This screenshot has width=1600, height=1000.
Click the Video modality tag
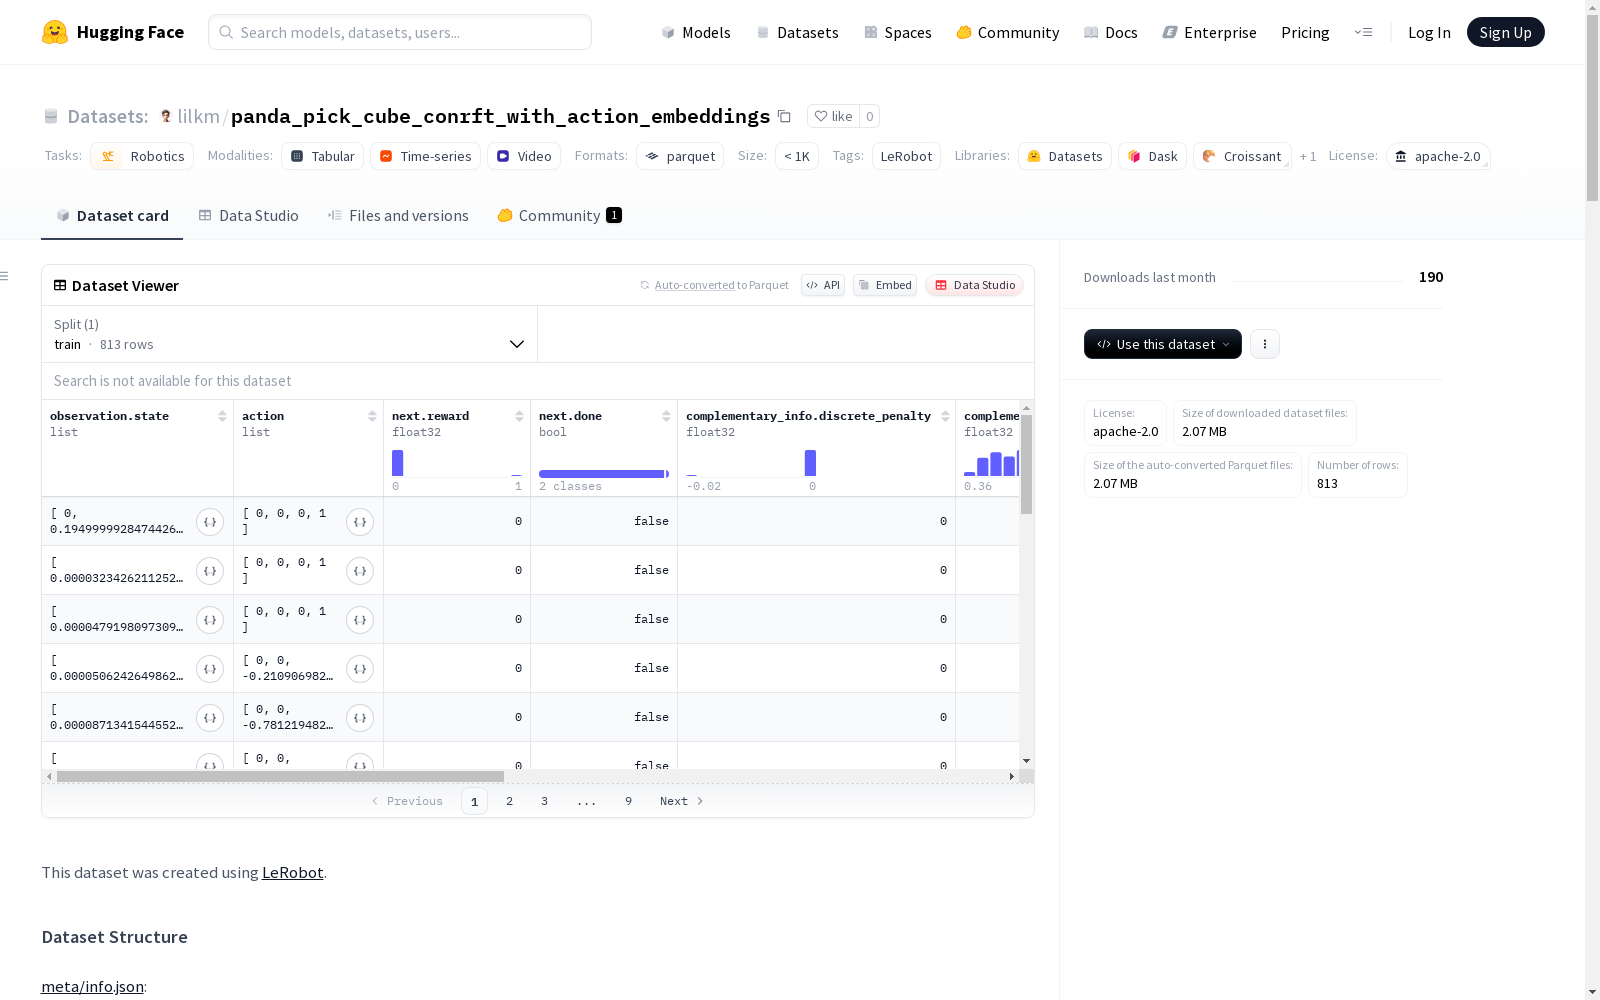point(524,156)
